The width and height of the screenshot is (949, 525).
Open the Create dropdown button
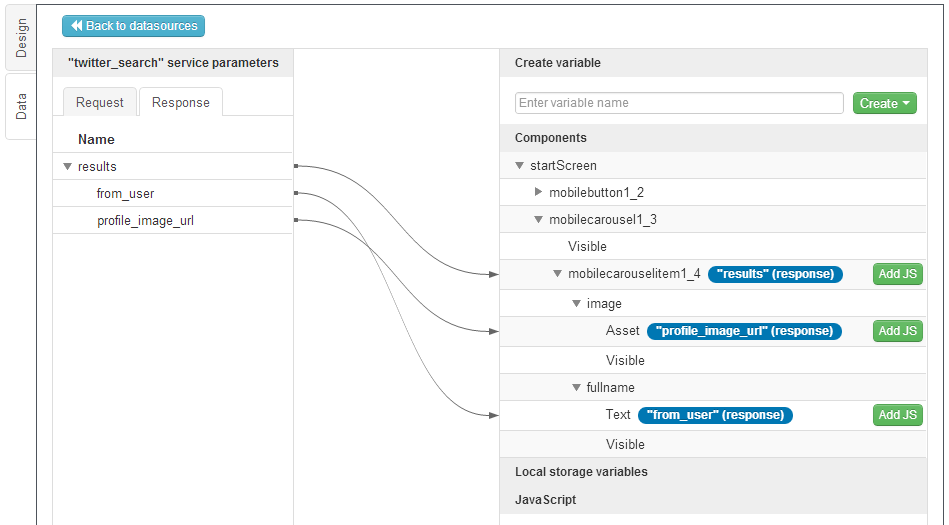point(884,103)
